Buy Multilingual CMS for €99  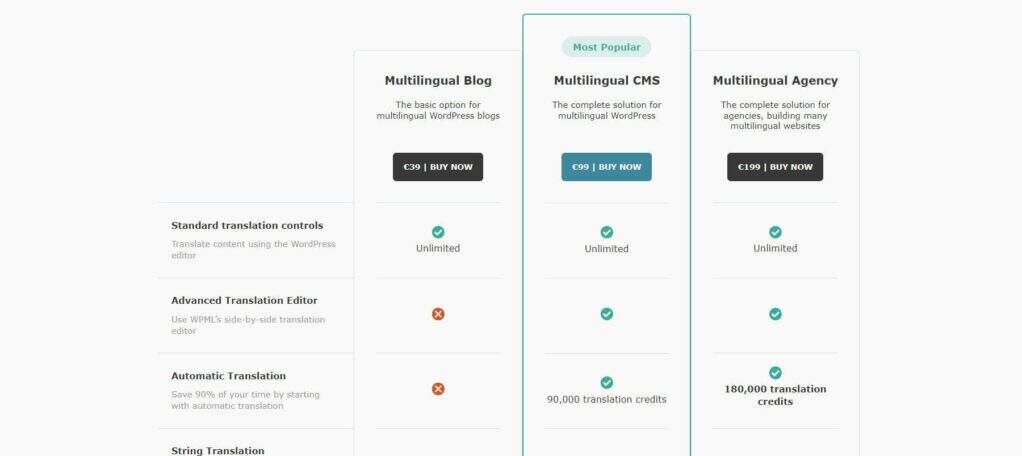click(606, 167)
